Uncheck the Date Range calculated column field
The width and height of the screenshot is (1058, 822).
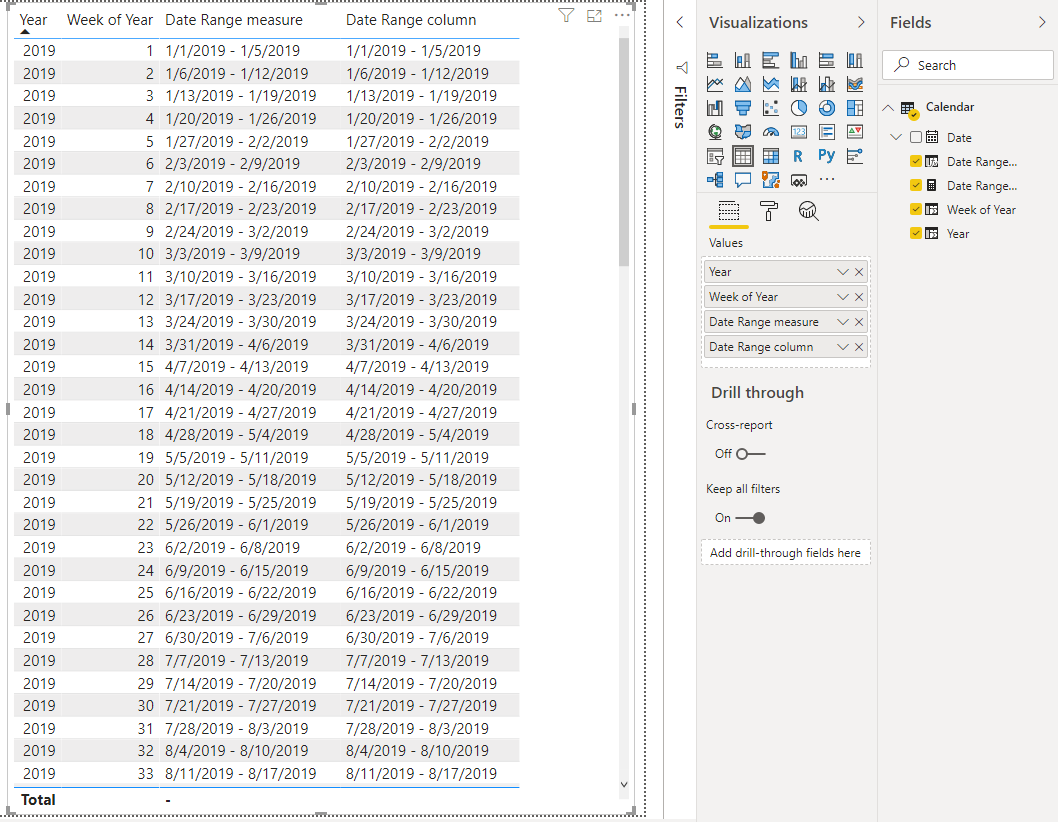pos(916,161)
